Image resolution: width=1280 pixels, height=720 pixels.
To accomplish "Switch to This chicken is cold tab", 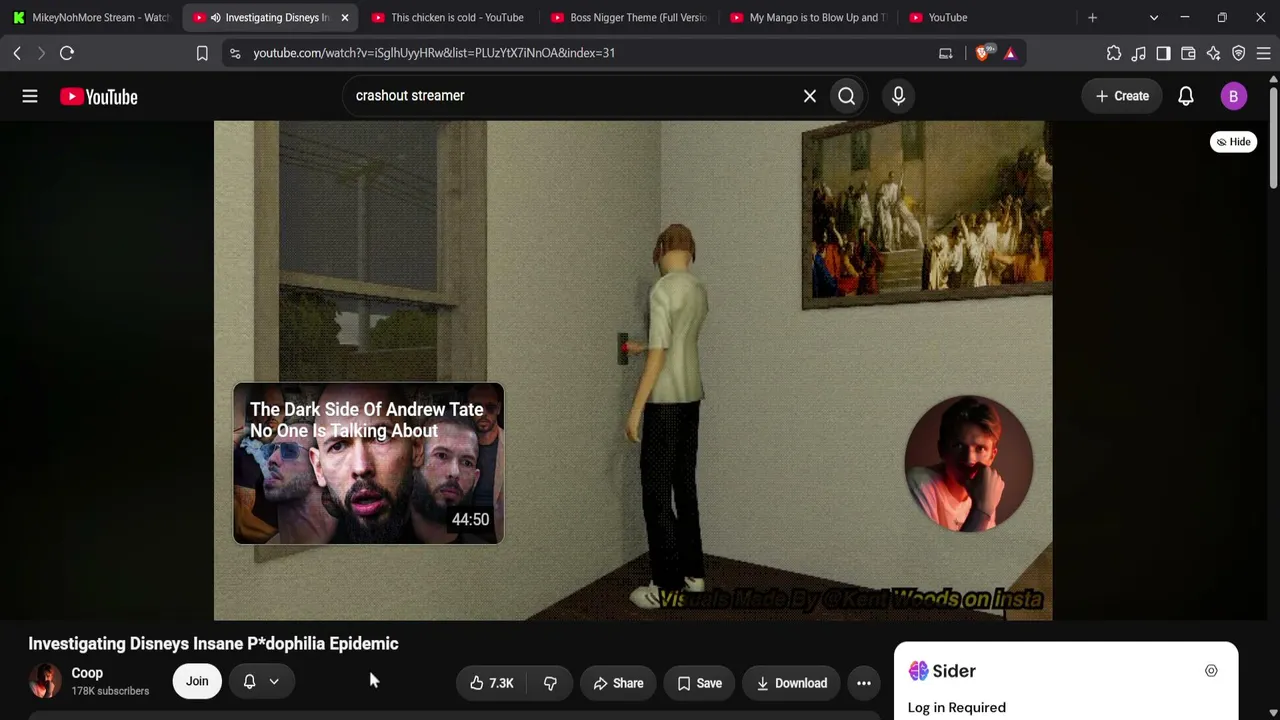I will 449,17.
